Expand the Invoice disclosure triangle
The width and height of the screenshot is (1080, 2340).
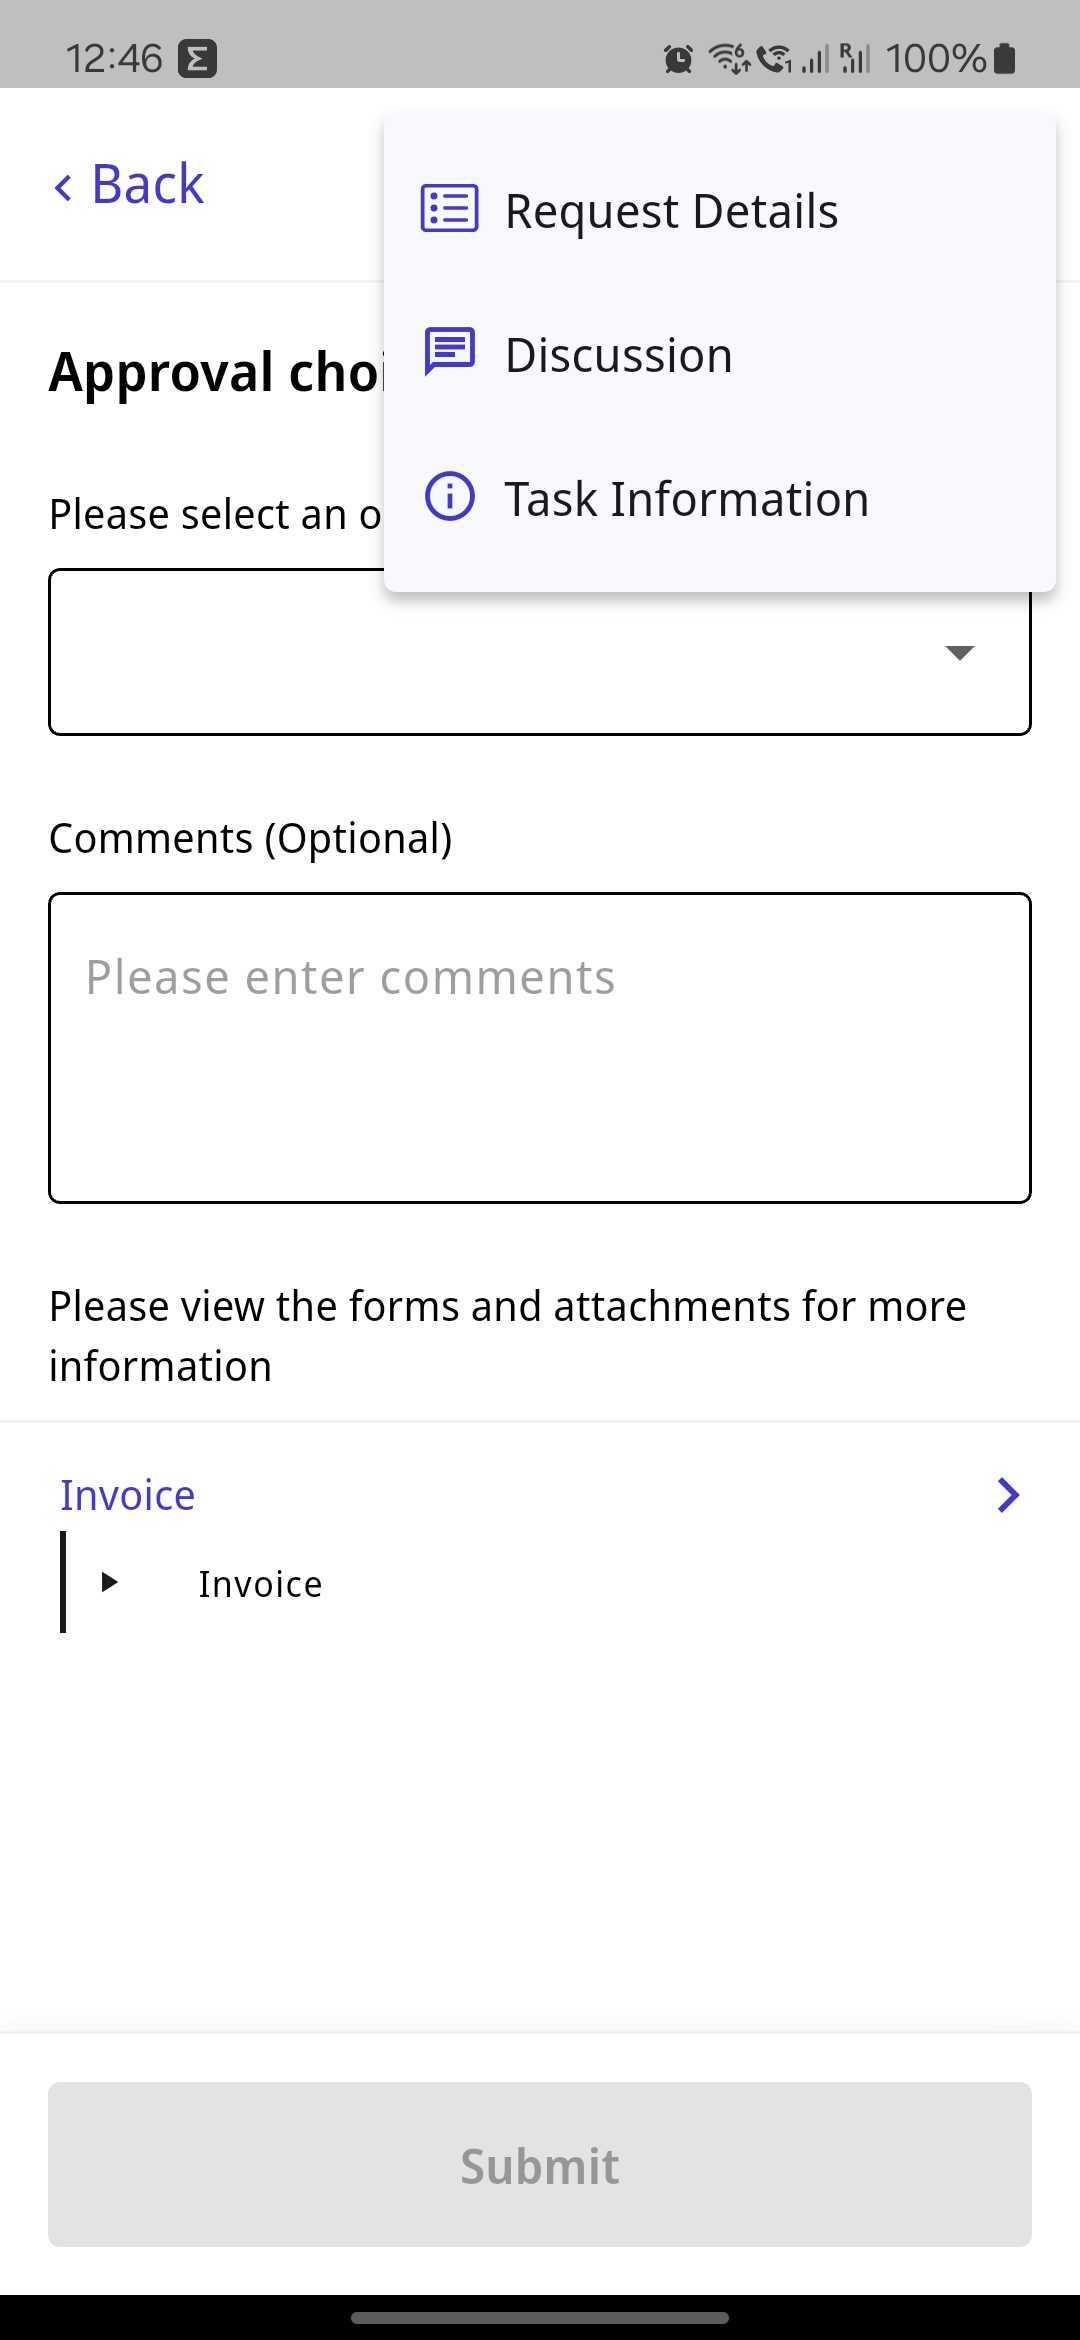pyautogui.click(x=110, y=1583)
